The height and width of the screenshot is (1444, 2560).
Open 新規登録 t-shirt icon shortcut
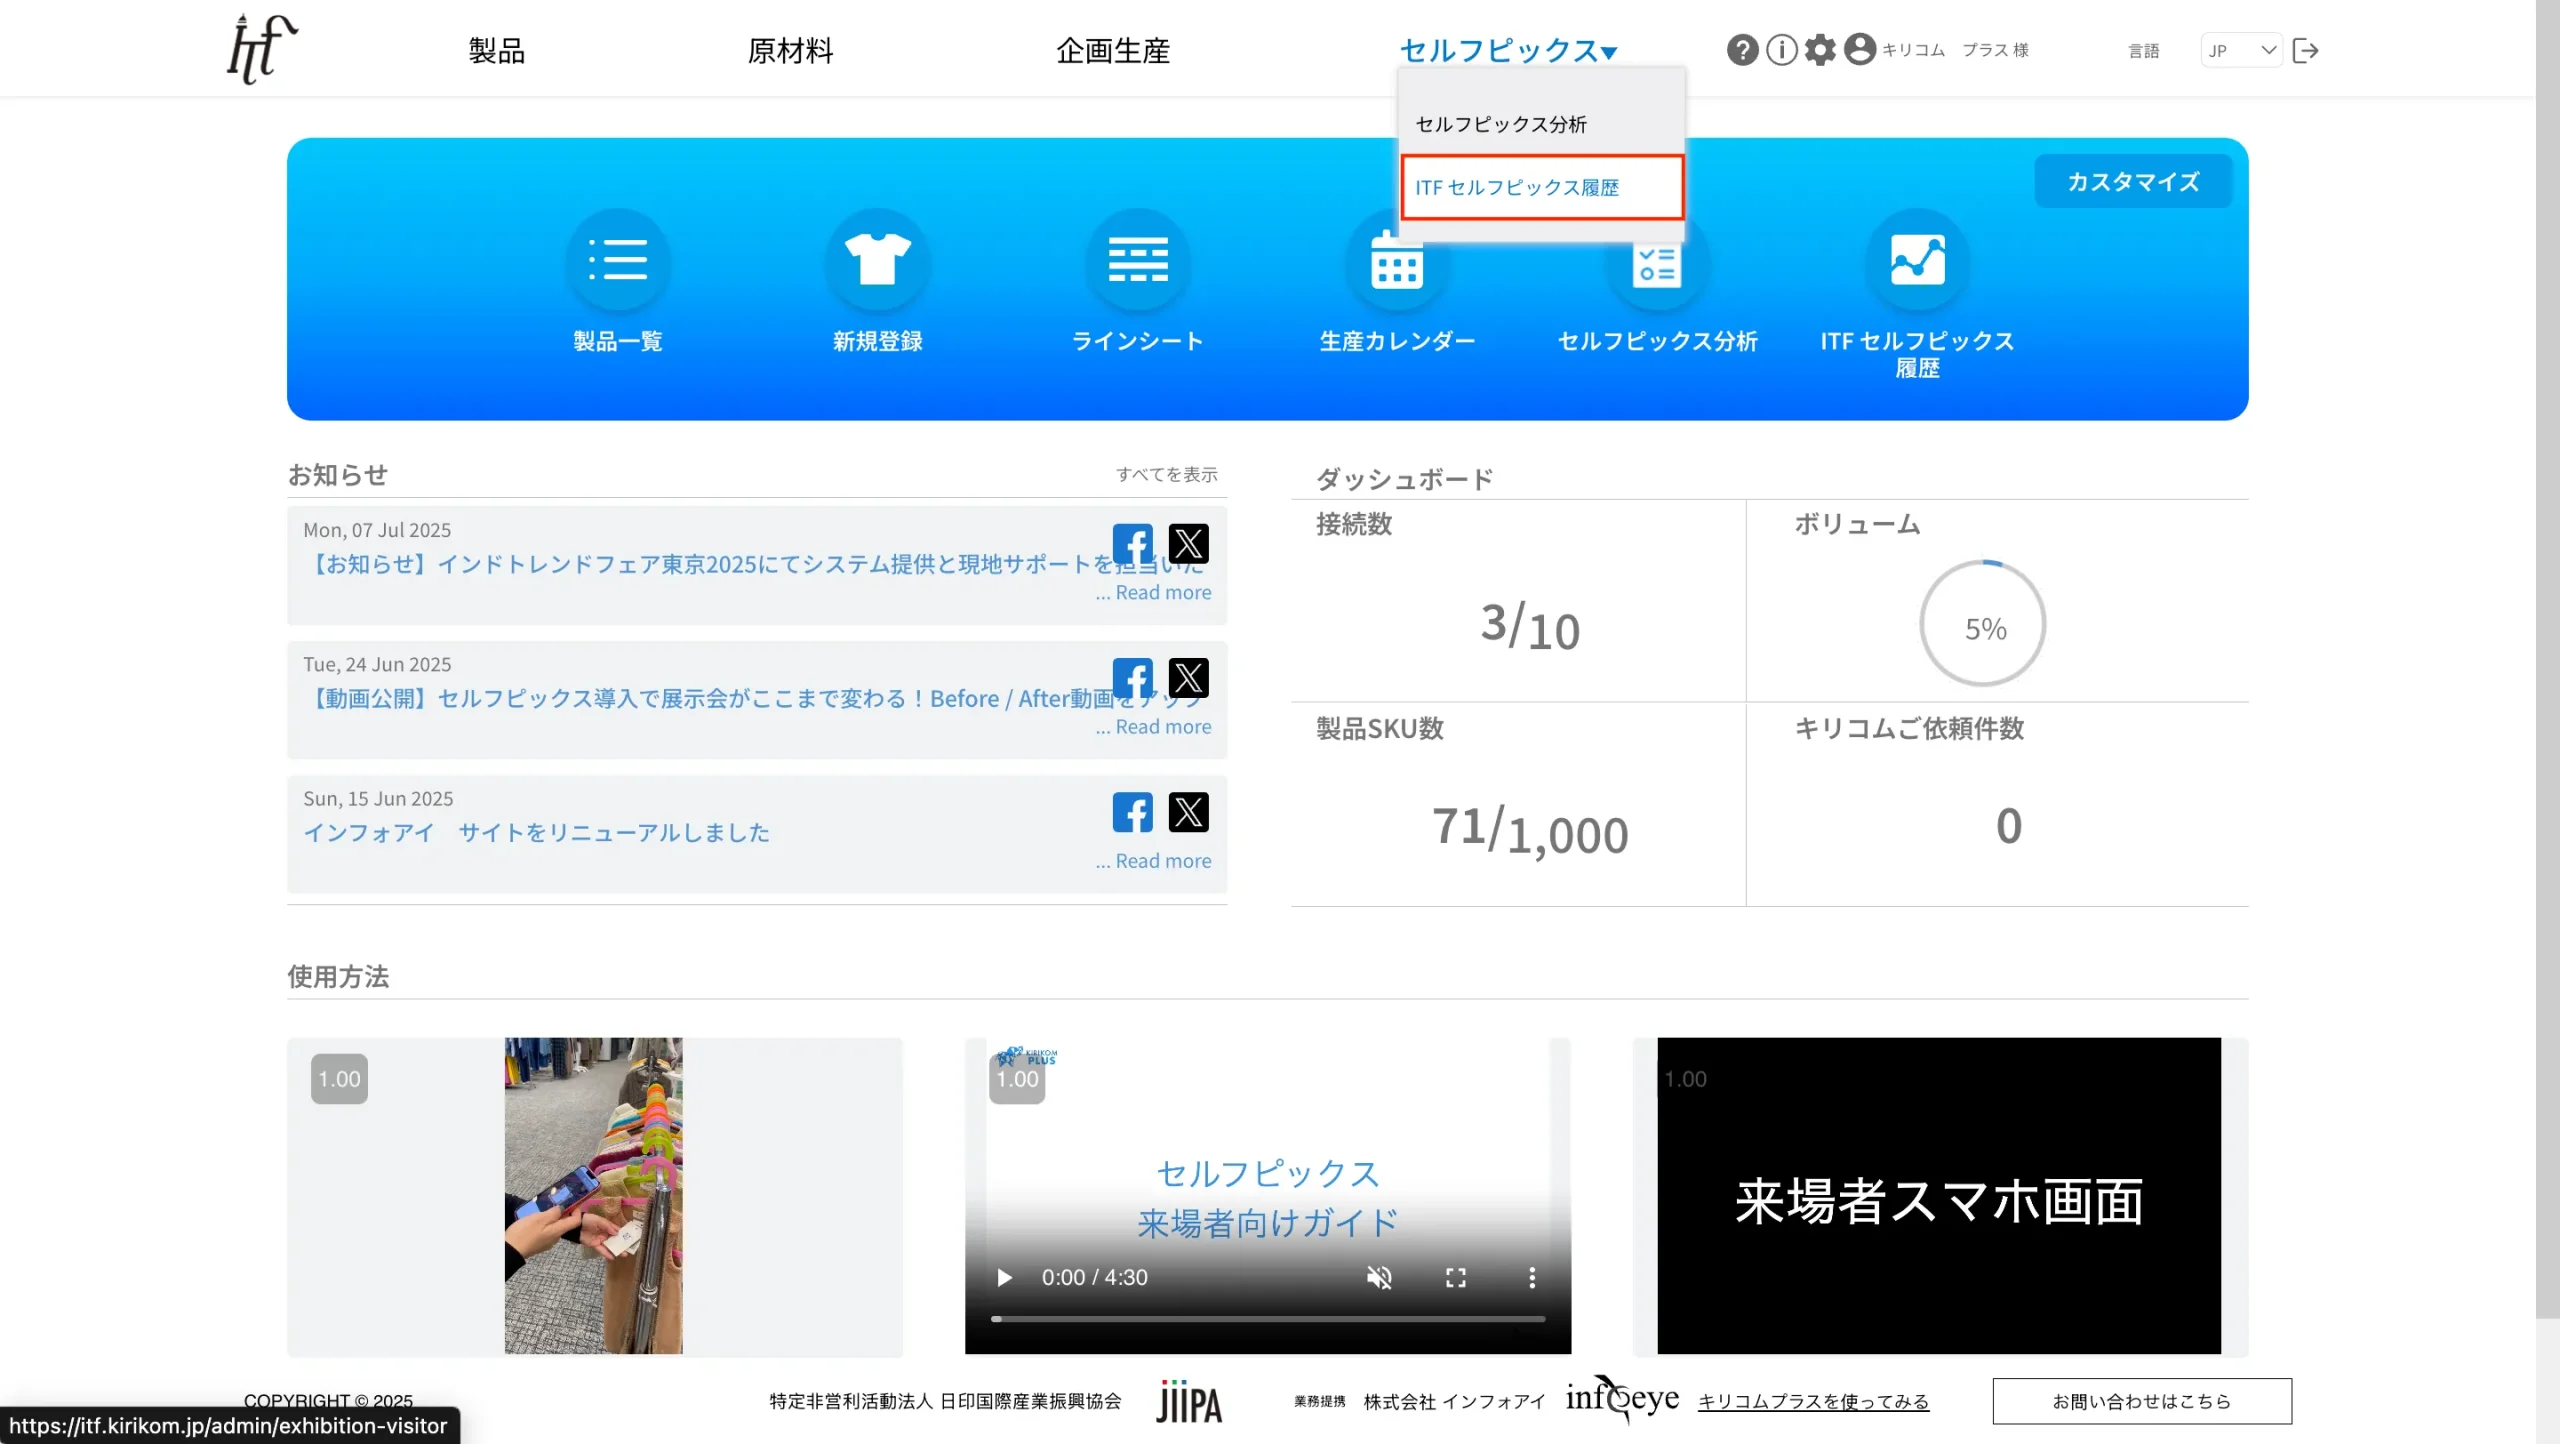coord(878,260)
